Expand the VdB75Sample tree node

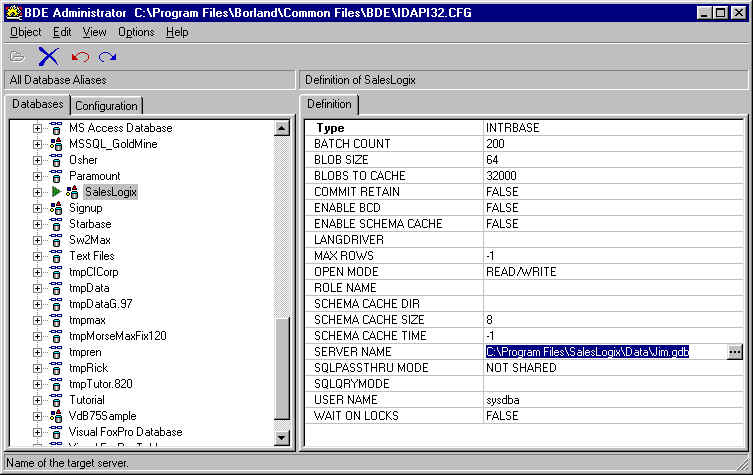pos(37,416)
